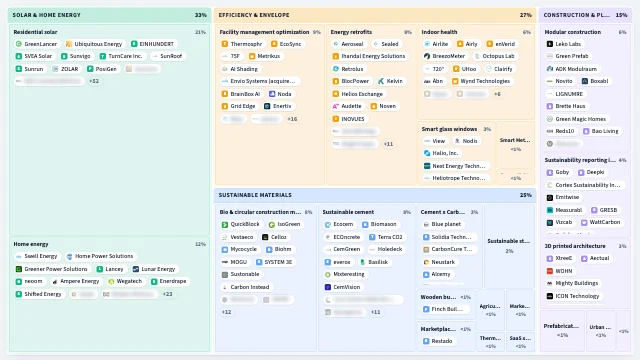
Task: Show 12 more Bio & circular companies
Action: point(227,312)
